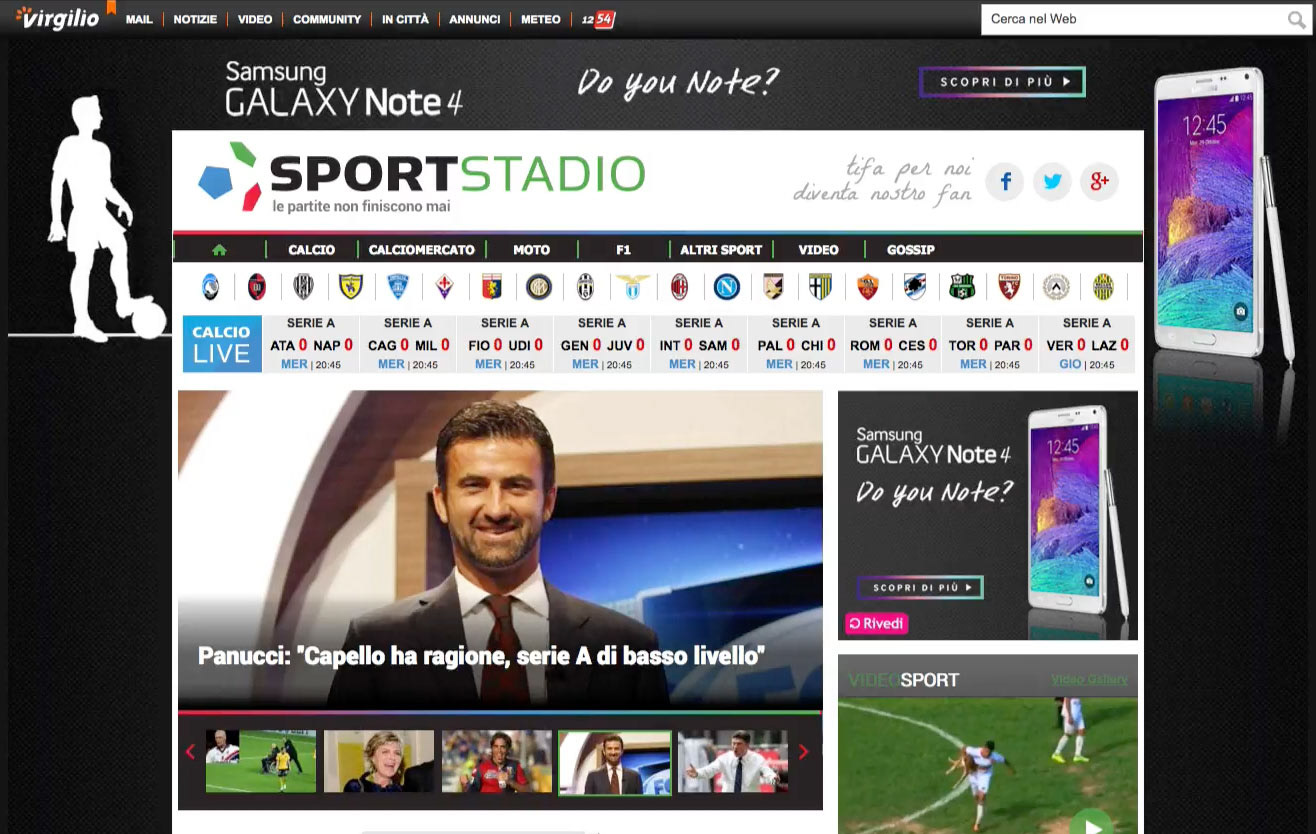Open the ROM vs CES live match
This screenshot has height=834, width=1316.
(x=893, y=344)
